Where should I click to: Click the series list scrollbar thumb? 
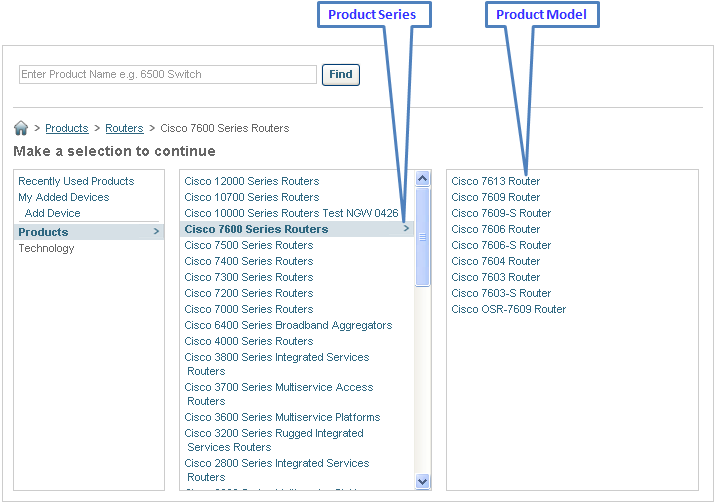[x=422, y=237]
